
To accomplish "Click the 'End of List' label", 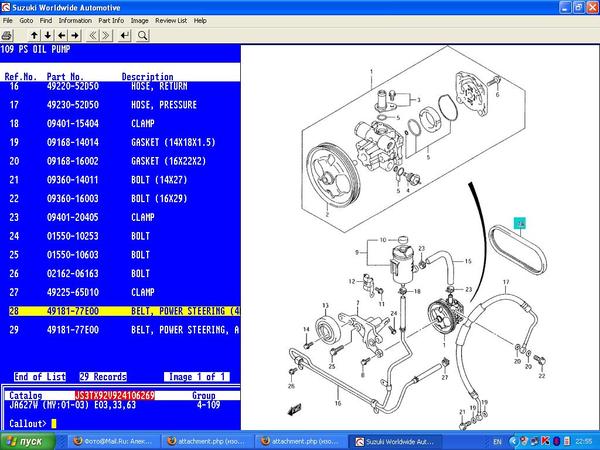I will point(40,377).
